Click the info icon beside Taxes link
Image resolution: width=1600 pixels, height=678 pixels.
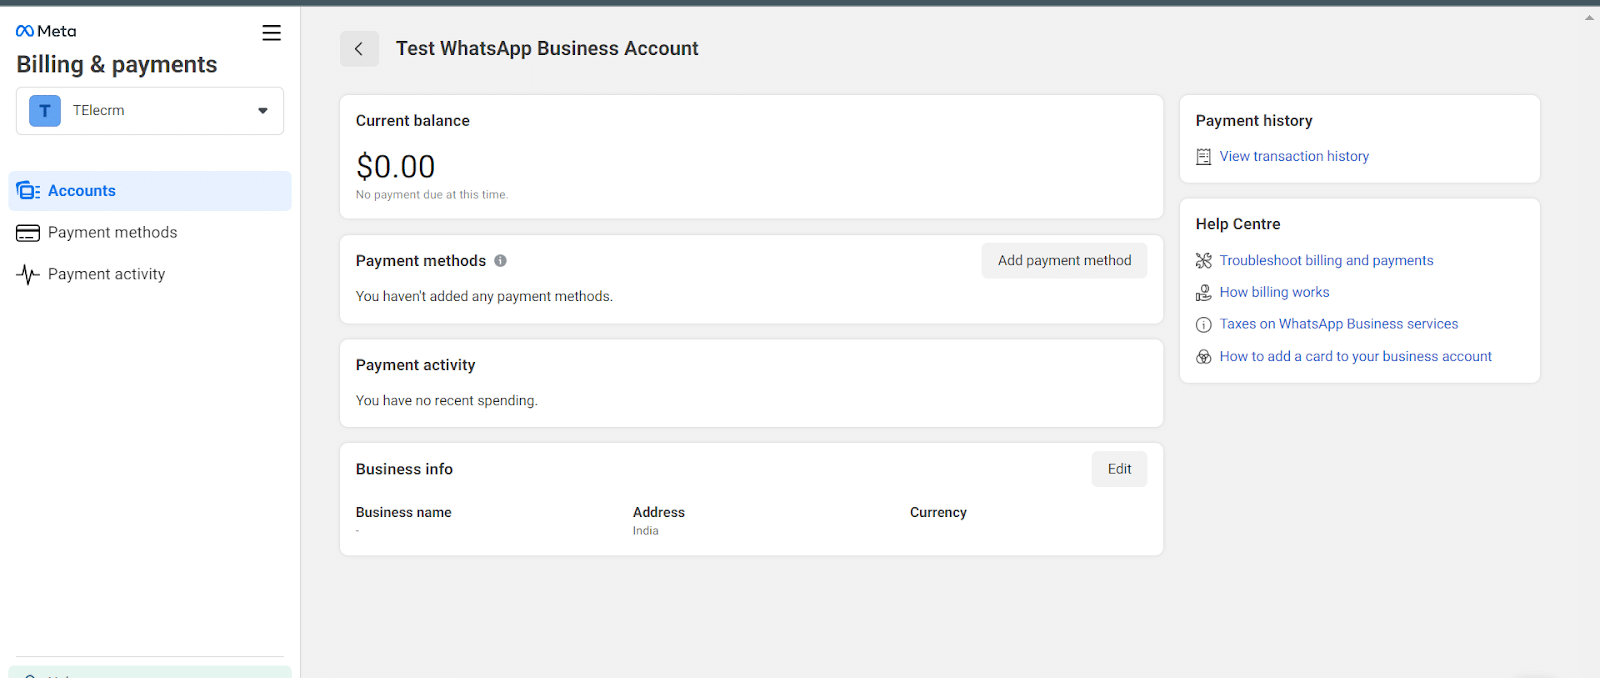tap(1204, 325)
